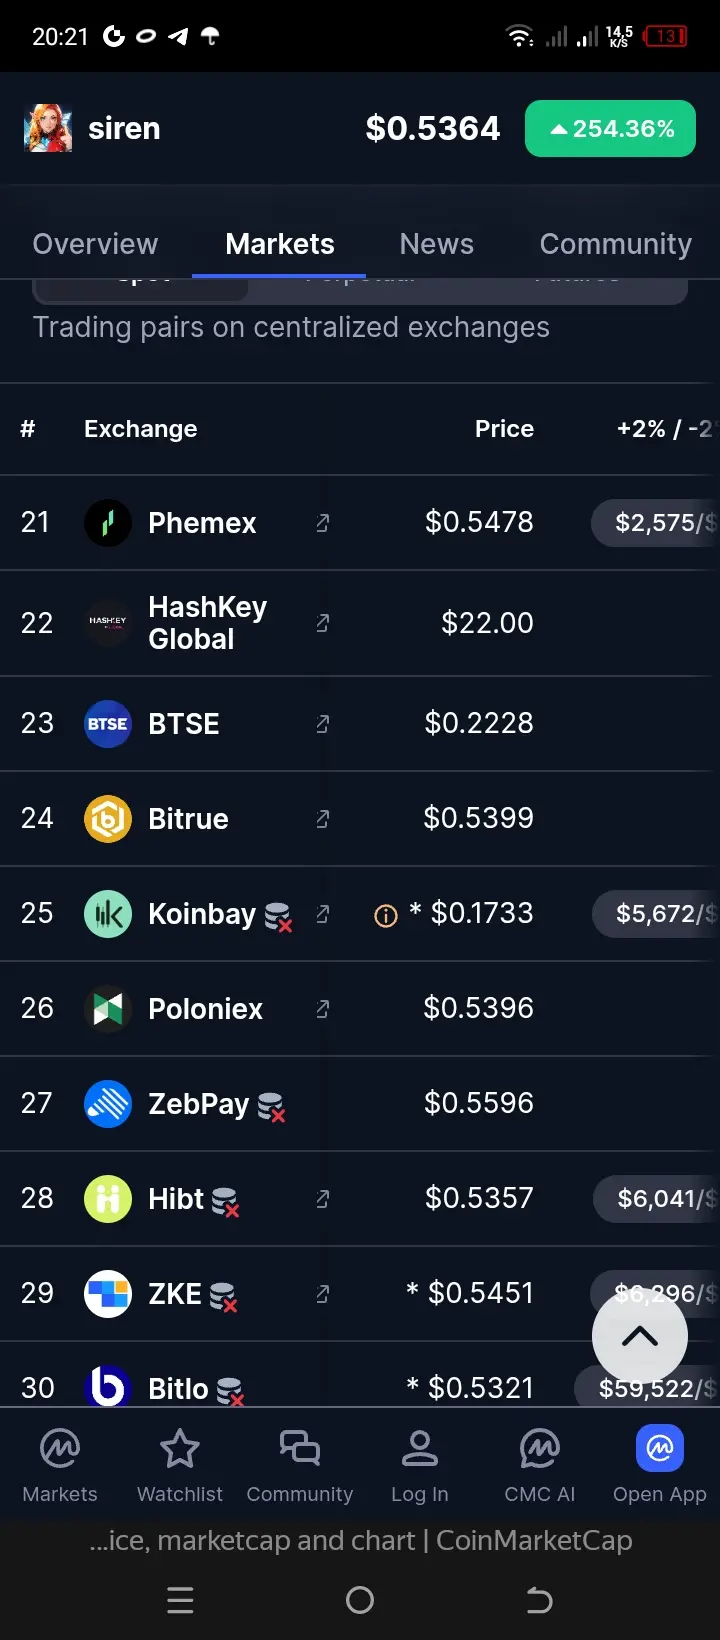Open Community chat icon in bottom bar

click(x=300, y=1449)
